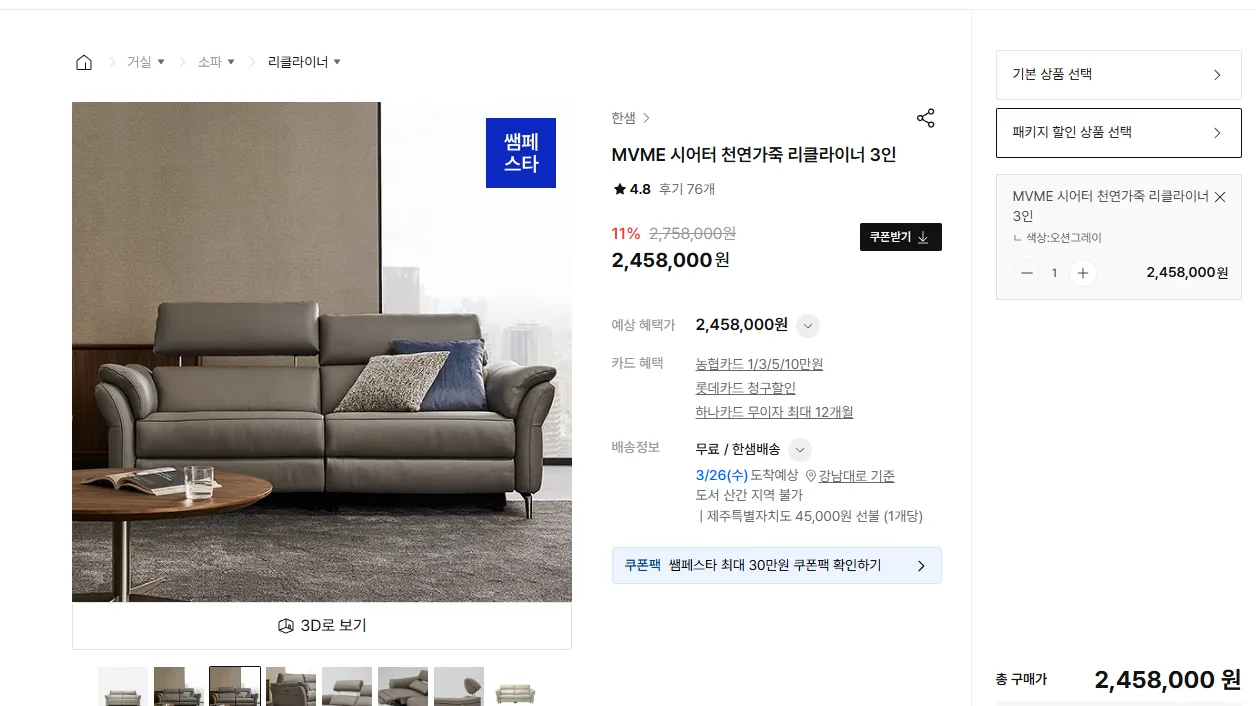1256x706 pixels.
Task: Open 기본 상품 선택 option panel
Action: [1119, 75]
